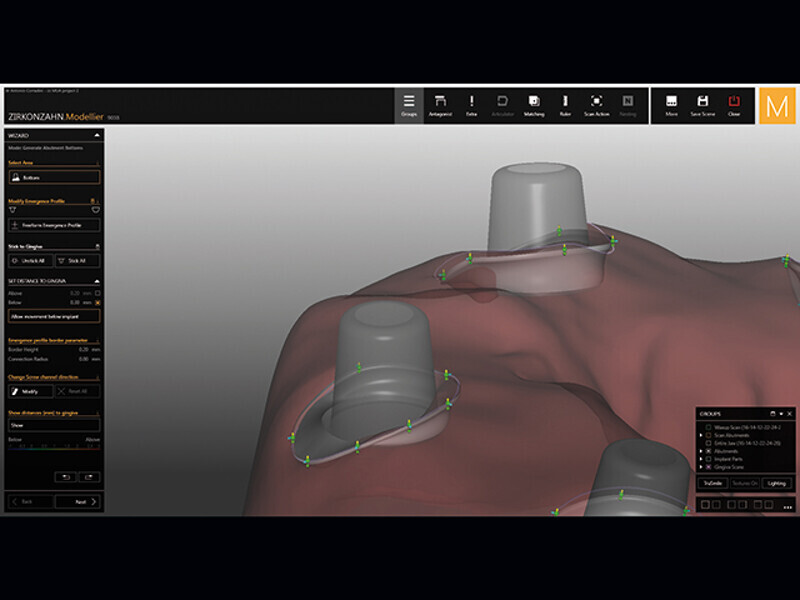Collapse the Wizard panel header
This screenshot has width=800, height=600.
(97, 133)
